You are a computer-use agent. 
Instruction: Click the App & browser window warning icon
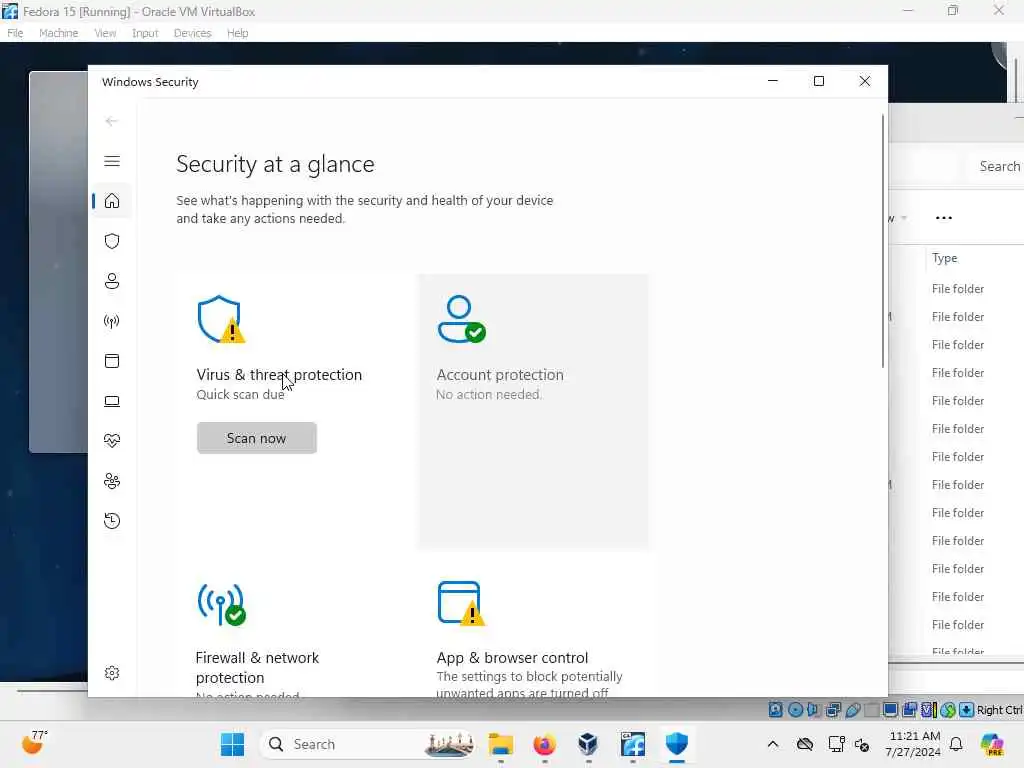tap(461, 603)
